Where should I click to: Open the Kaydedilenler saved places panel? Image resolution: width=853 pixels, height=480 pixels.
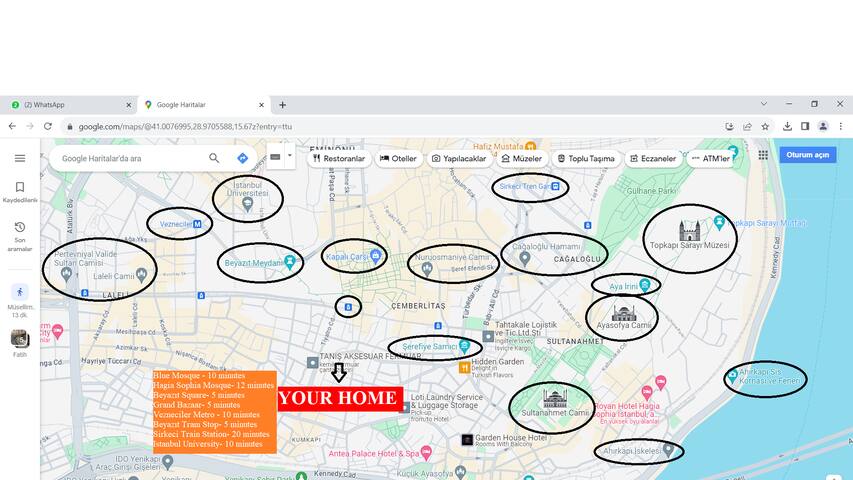(20, 191)
